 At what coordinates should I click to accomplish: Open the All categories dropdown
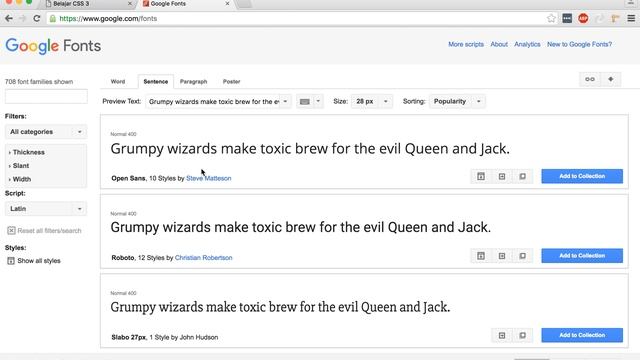[46, 132]
